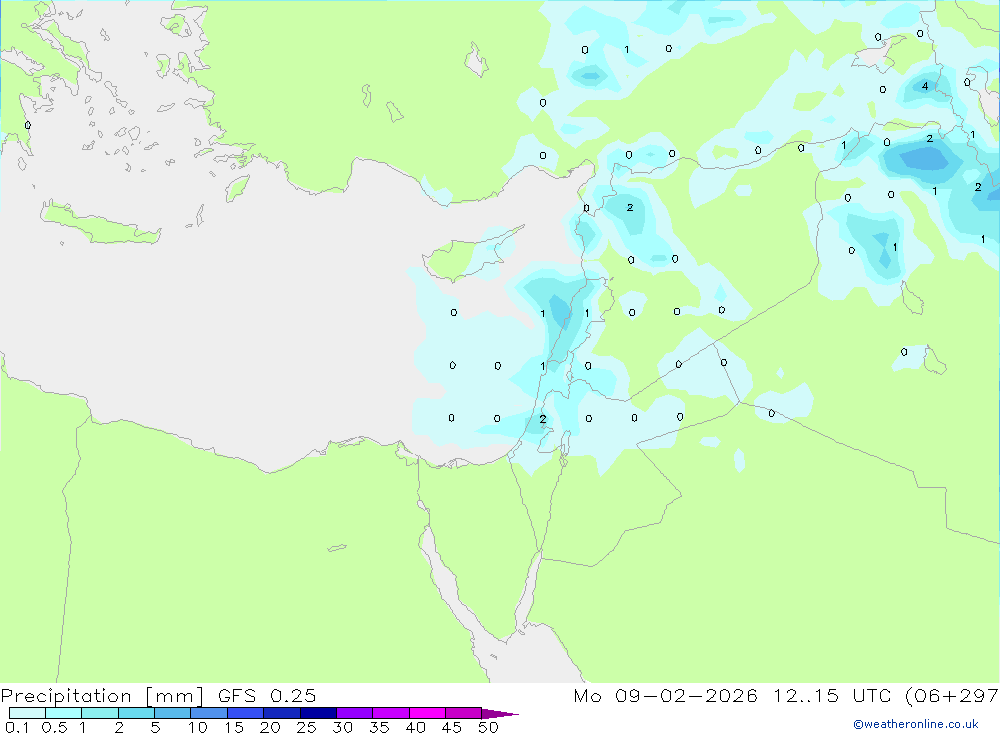The width and height of the screenshot is (1000, 733).
Task: Click the '09-02-2026' forecast date text
Action: coord(686,696)
